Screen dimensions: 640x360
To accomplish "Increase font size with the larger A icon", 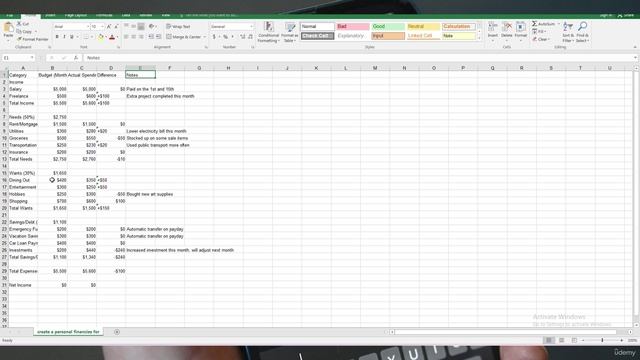I will 109,27.
